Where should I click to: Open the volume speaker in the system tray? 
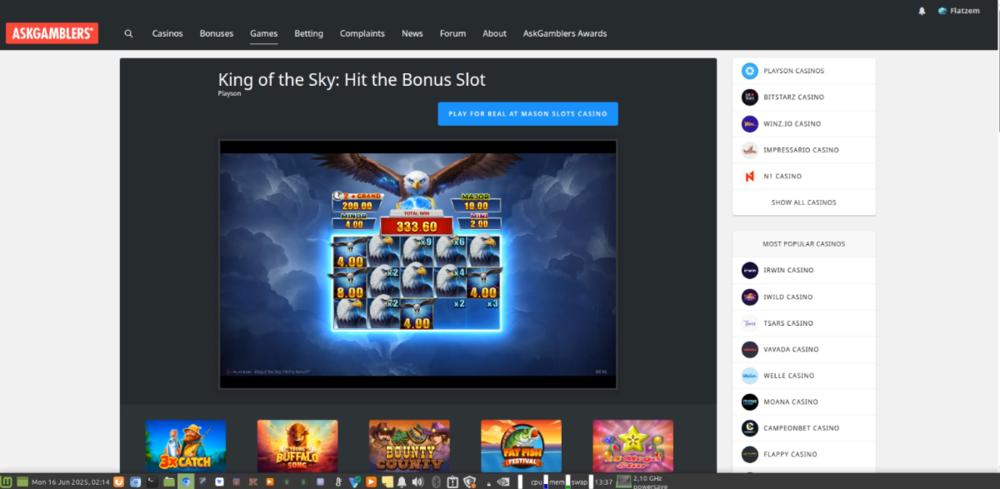coord(418,481)
